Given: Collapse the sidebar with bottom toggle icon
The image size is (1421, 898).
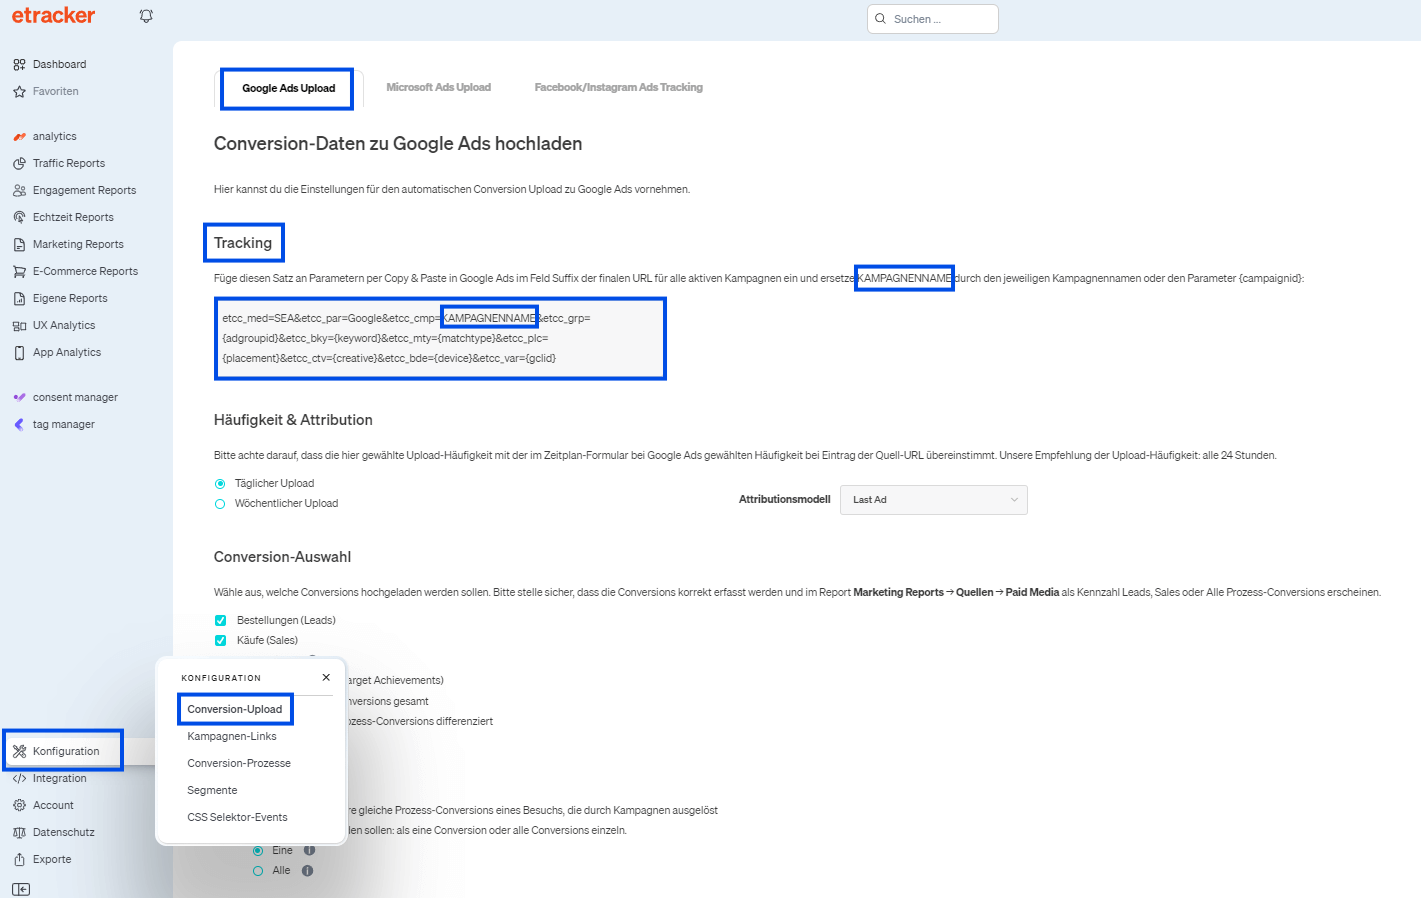Looking at the screenshot, I should 21,889.
